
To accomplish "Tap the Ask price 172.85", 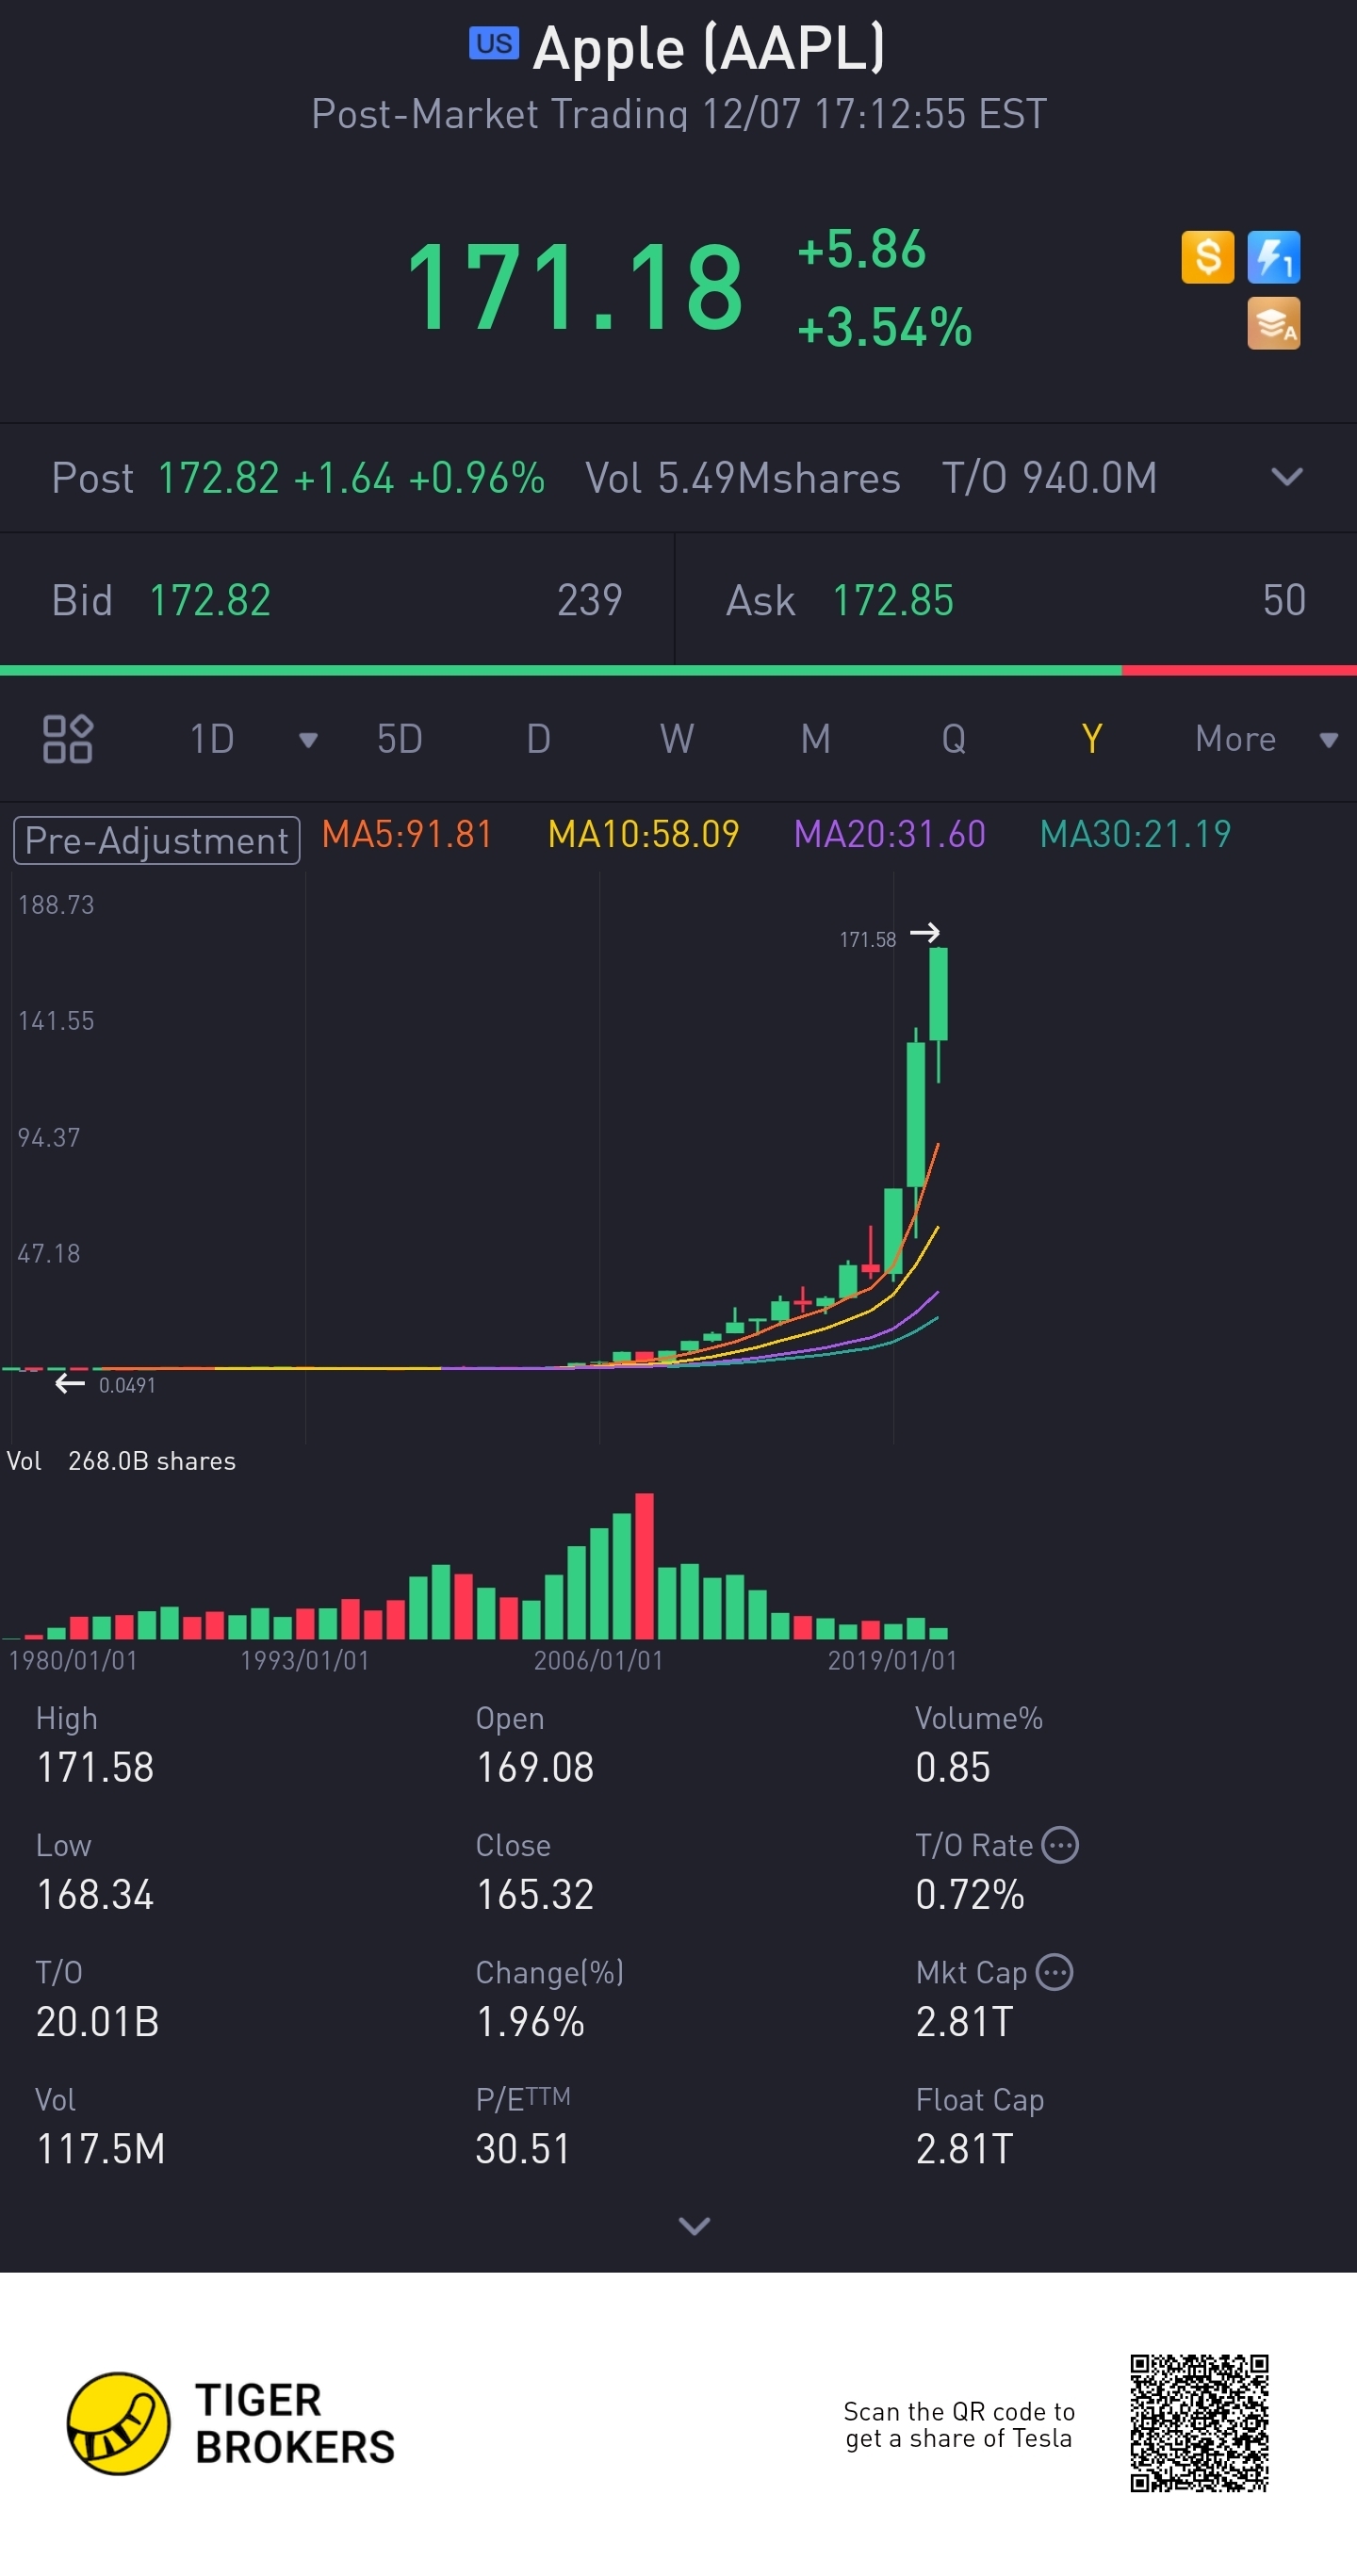I will point(893,600).
